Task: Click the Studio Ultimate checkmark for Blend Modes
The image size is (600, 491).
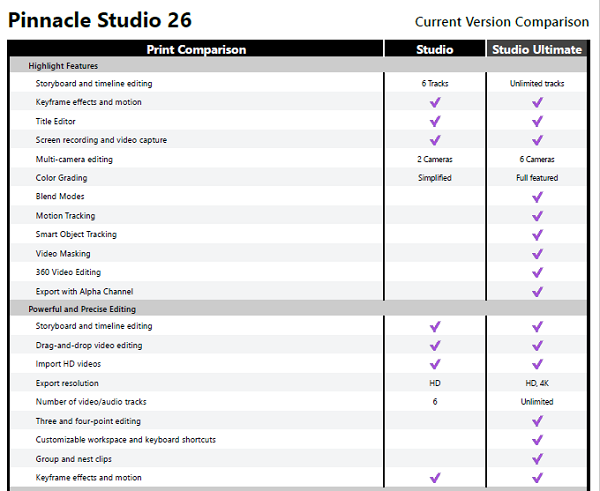Action: point(537,197)
